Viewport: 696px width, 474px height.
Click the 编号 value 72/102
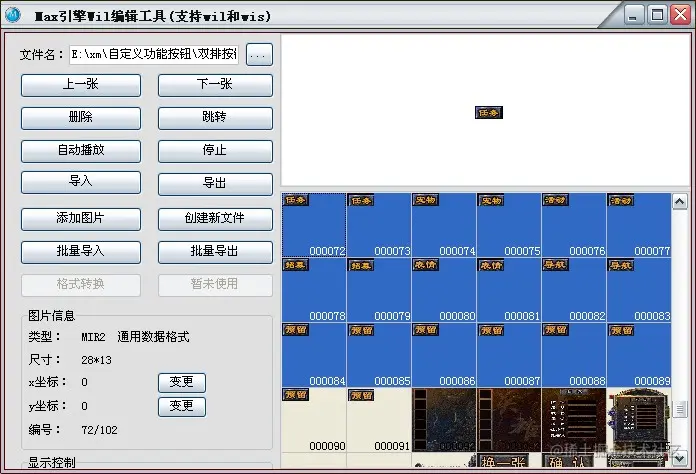point(99,430)
